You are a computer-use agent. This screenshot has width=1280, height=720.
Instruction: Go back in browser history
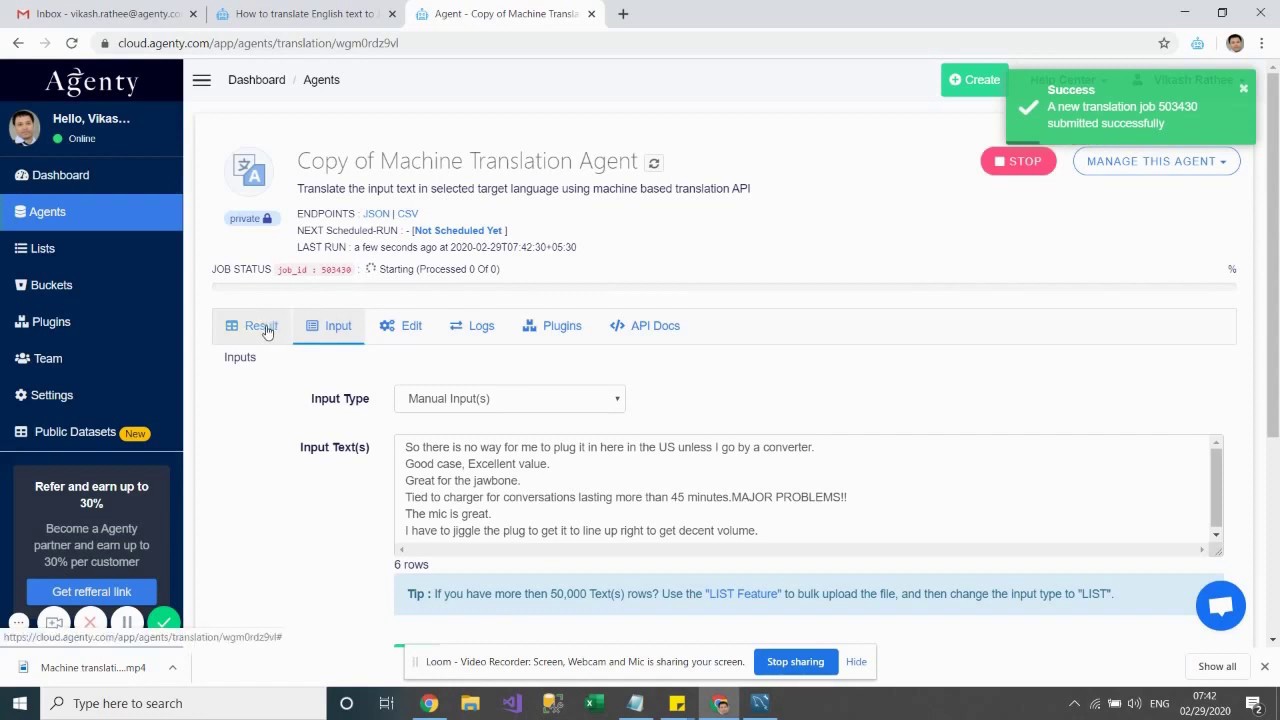[x=18, y=43]
